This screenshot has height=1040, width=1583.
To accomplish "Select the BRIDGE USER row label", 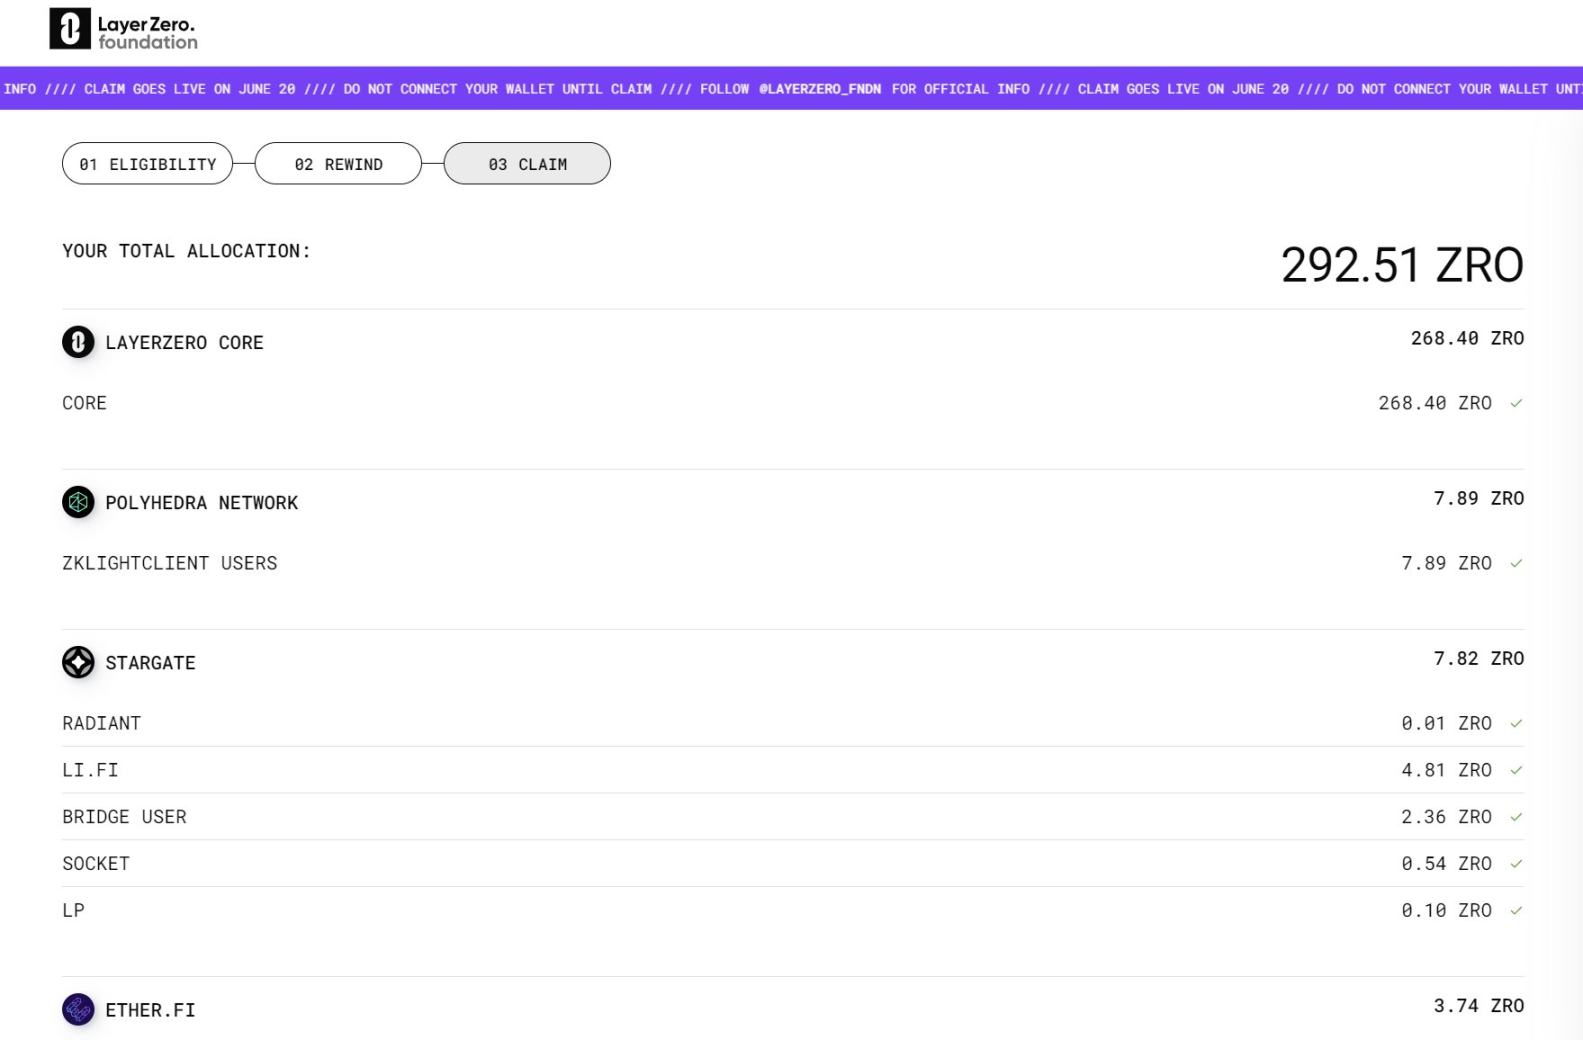I will pos(124,817).
